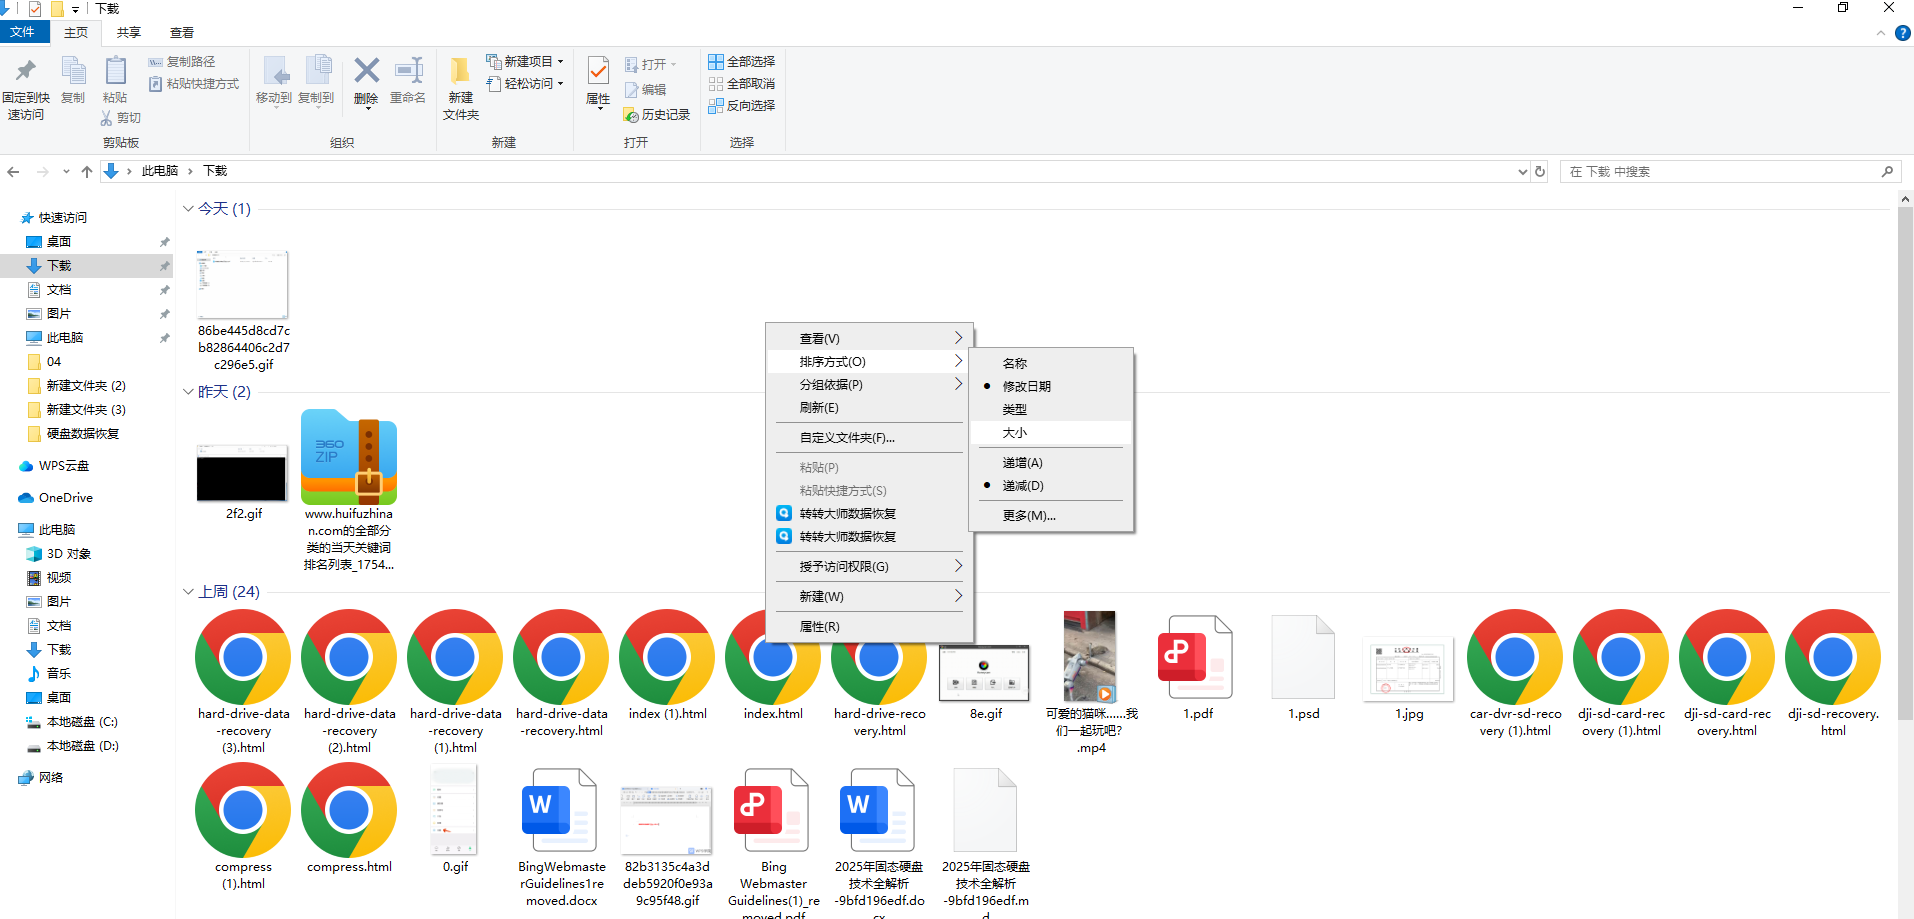The image size is (1914, 919).
Task: Collapse the 上周 (24) group
Action: coord(188,592)
